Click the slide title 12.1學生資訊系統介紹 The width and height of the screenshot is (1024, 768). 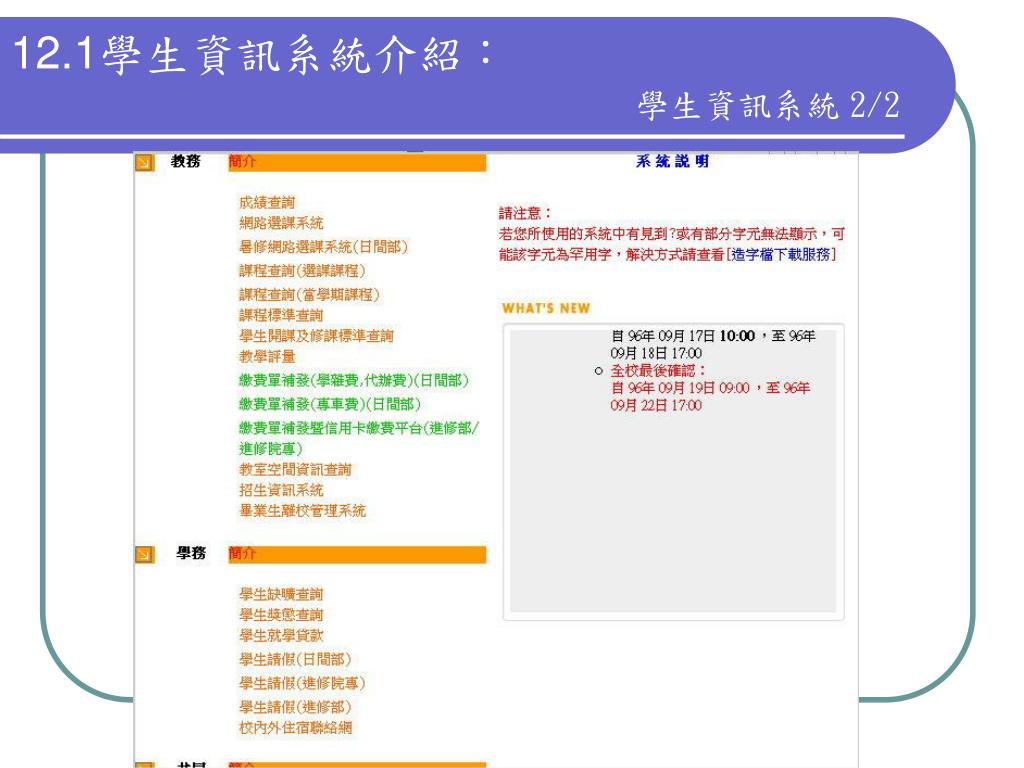click(x=252, y=54)
